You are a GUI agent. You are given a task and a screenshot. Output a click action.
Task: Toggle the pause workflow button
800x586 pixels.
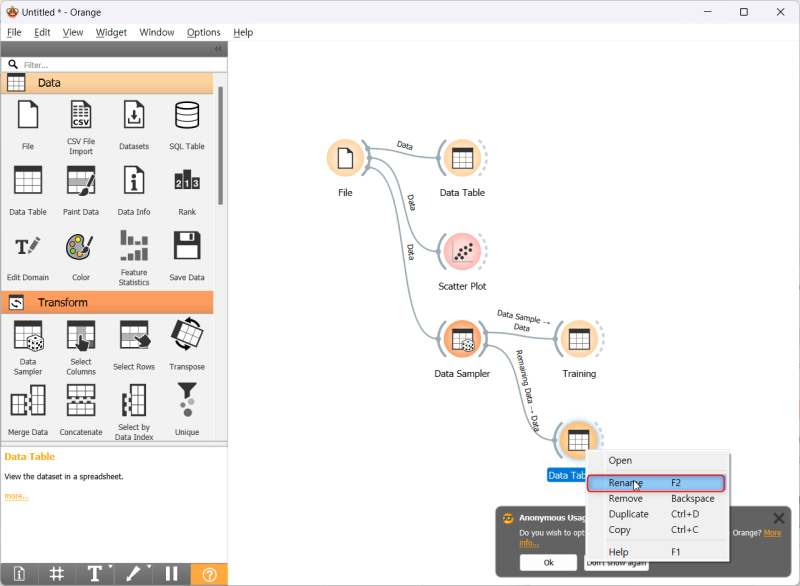171,574
